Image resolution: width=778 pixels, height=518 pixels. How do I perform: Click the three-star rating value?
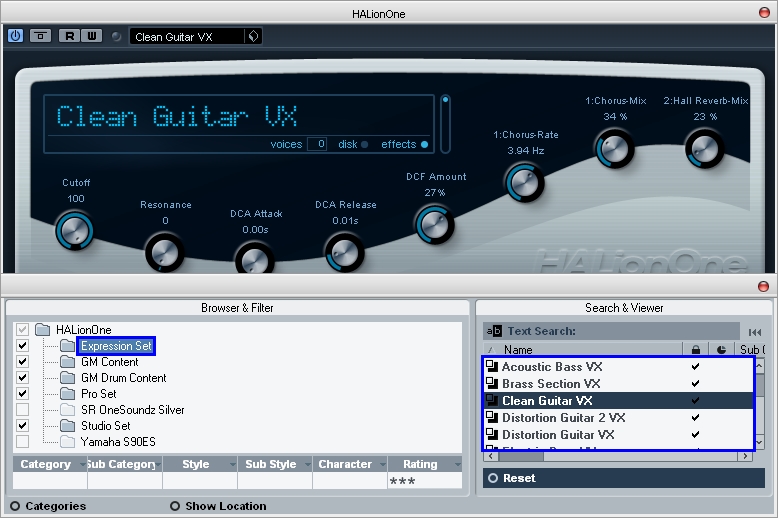[x=402, y=481]
